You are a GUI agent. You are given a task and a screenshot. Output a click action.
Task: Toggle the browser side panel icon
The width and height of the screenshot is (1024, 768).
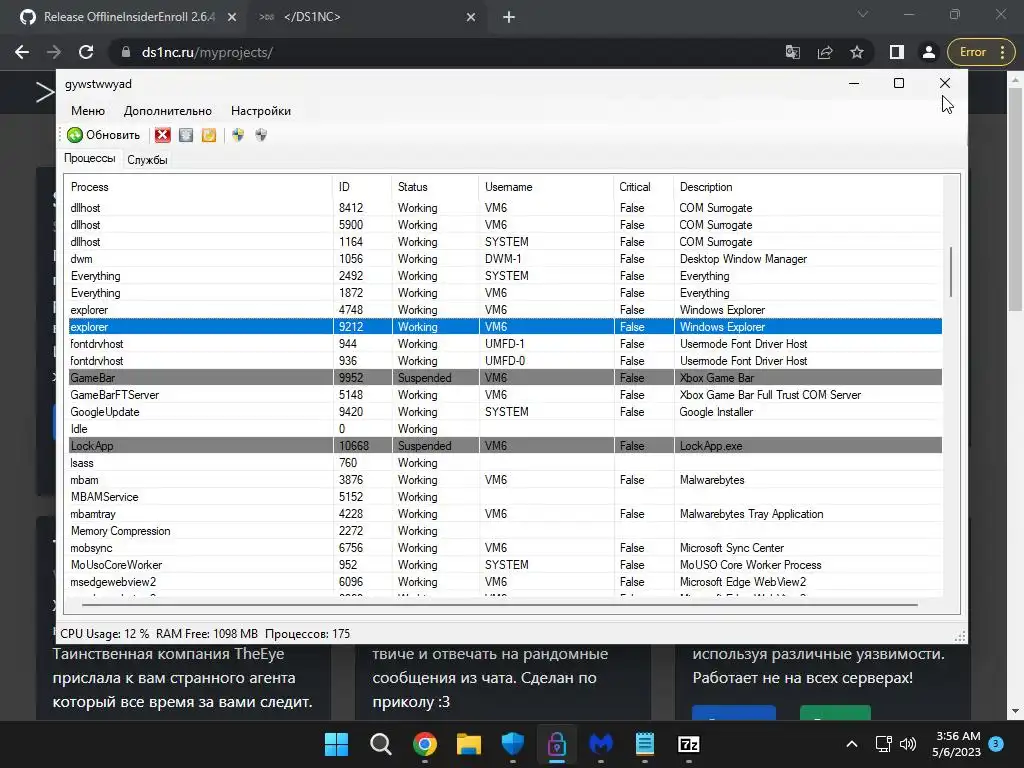[x=897, y=52]
